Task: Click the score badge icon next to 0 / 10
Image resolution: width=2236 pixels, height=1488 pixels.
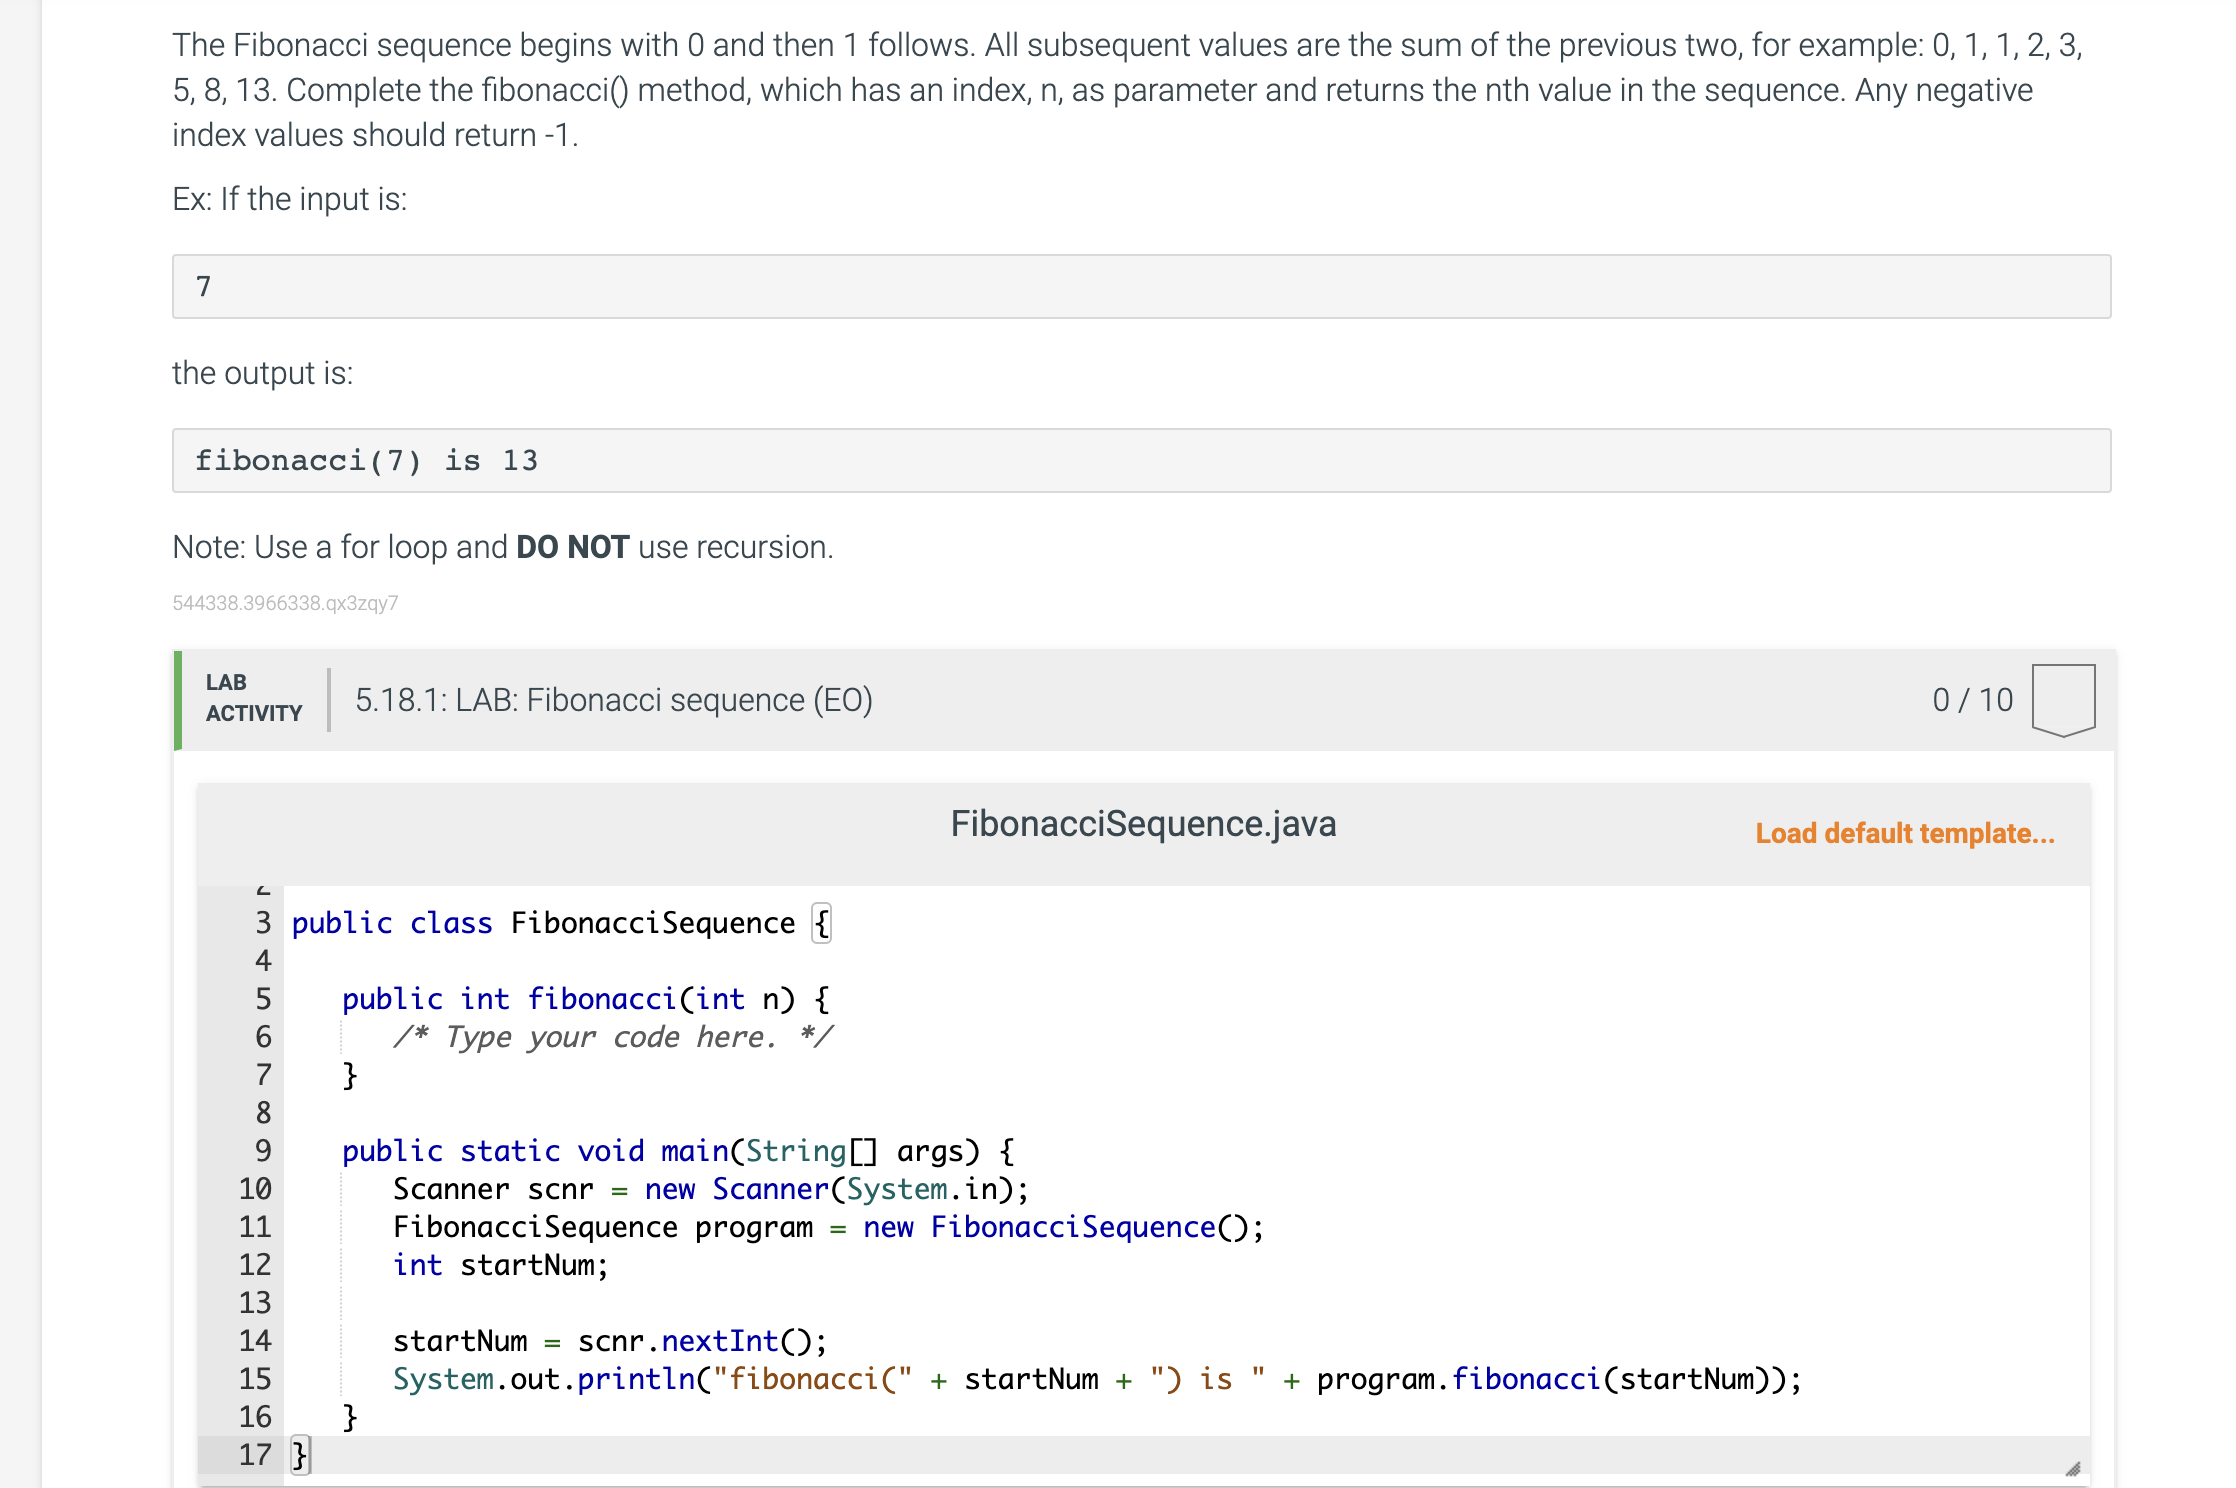Action: (2063, 700)
